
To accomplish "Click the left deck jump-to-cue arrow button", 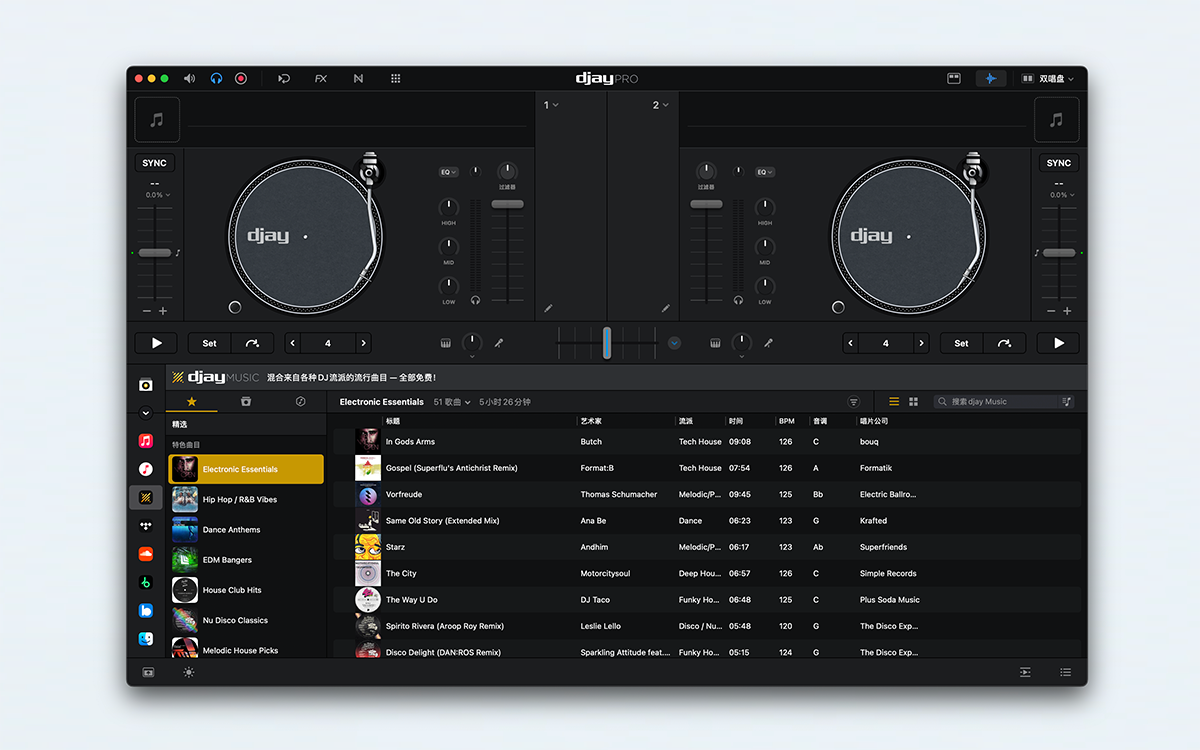I will coord(252,343).
